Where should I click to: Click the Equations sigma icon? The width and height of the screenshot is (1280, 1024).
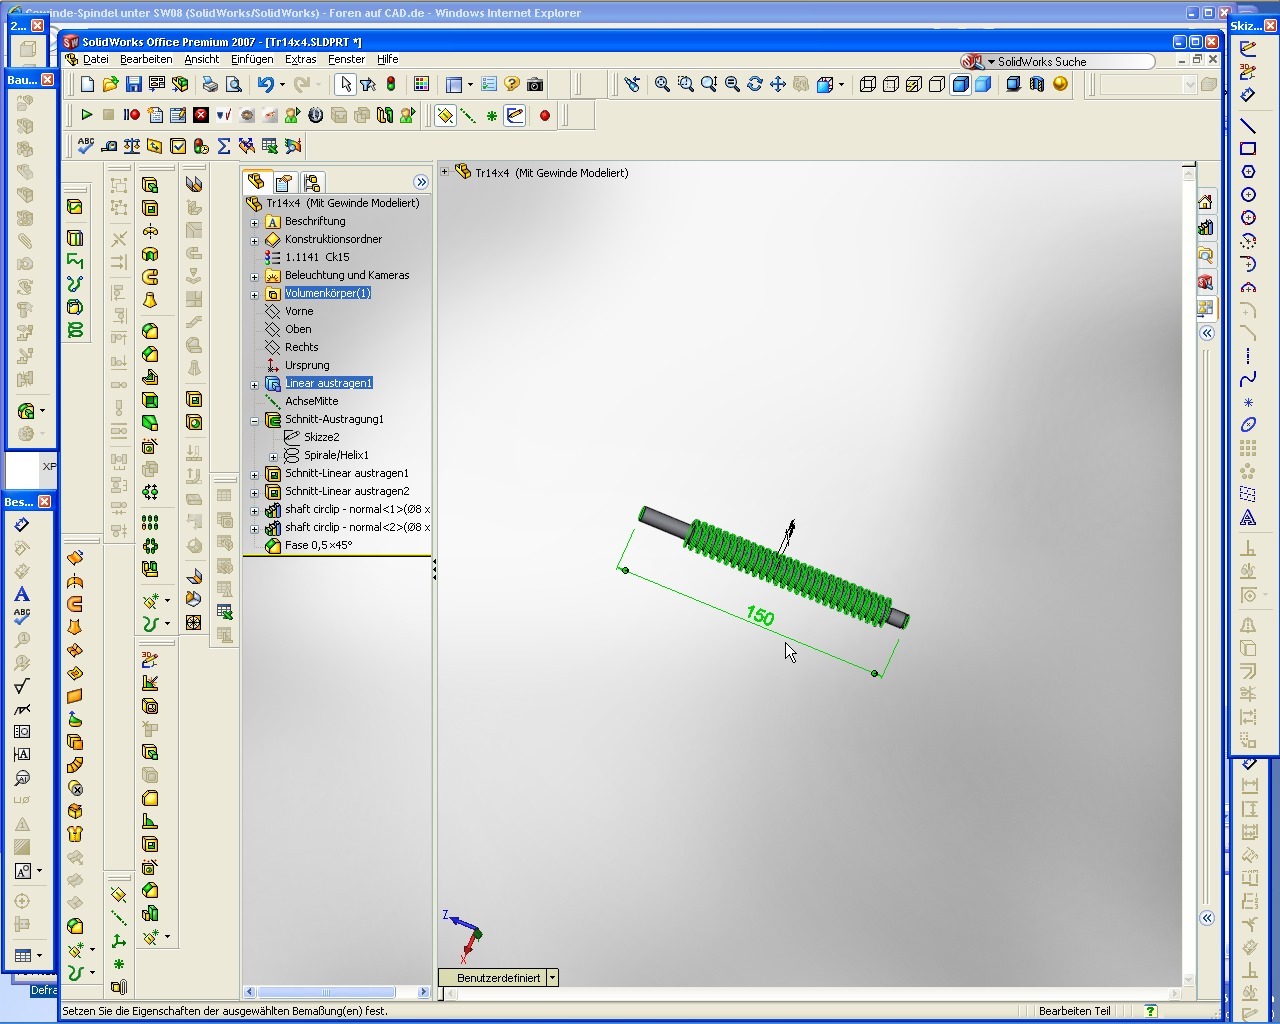[x=224, y=147]
